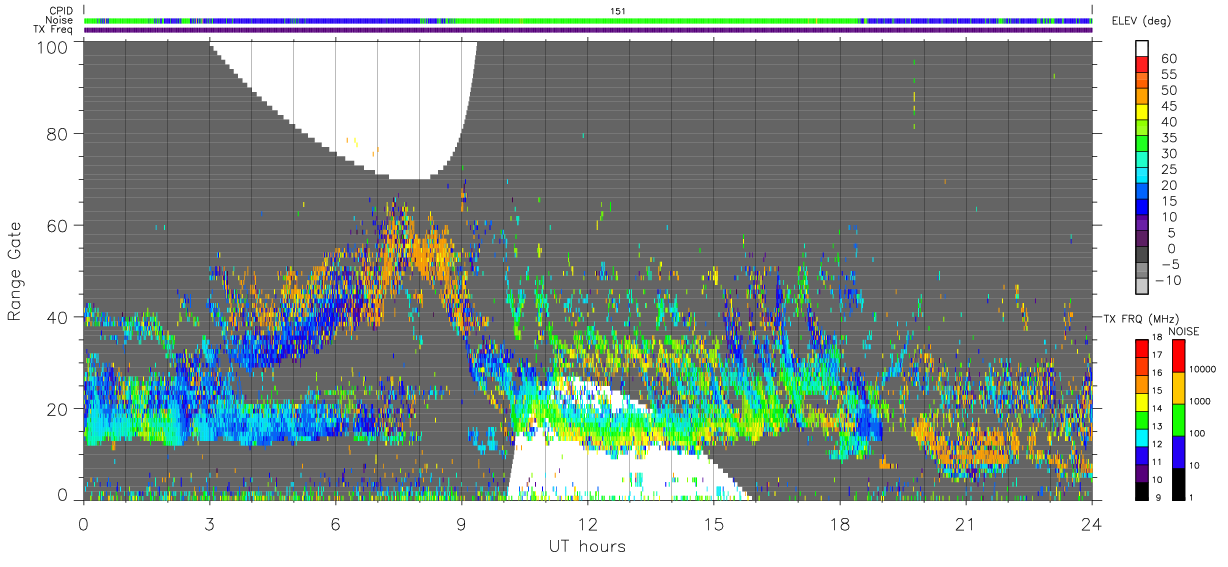Screen dimensions: 1228x567
Task: Click the 100 label on the NOISE colorbar
Action: tap(1198, 434)
